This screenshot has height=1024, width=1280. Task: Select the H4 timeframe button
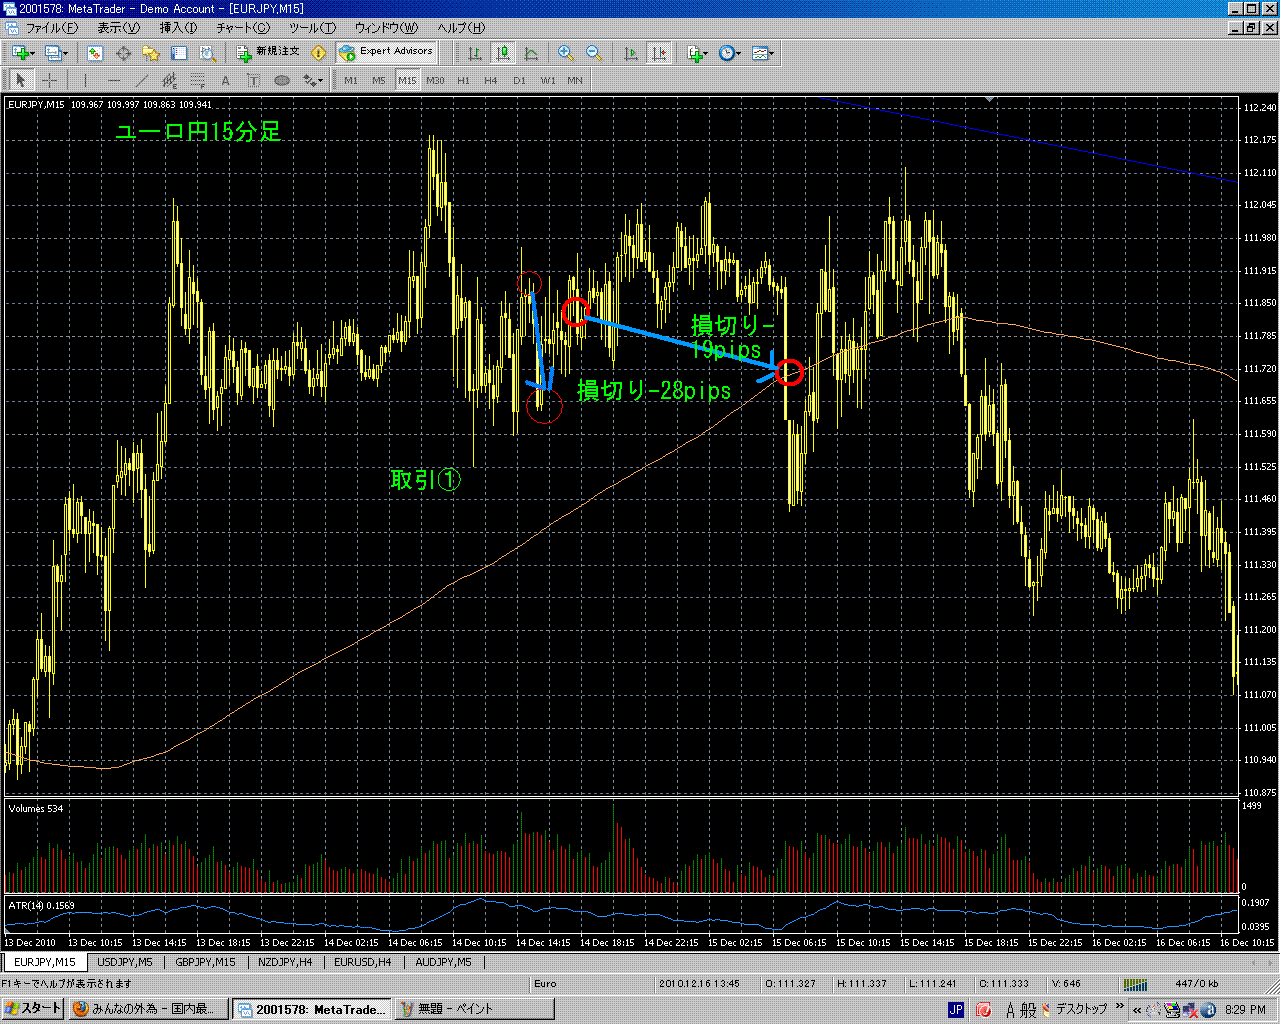[490, 80]
